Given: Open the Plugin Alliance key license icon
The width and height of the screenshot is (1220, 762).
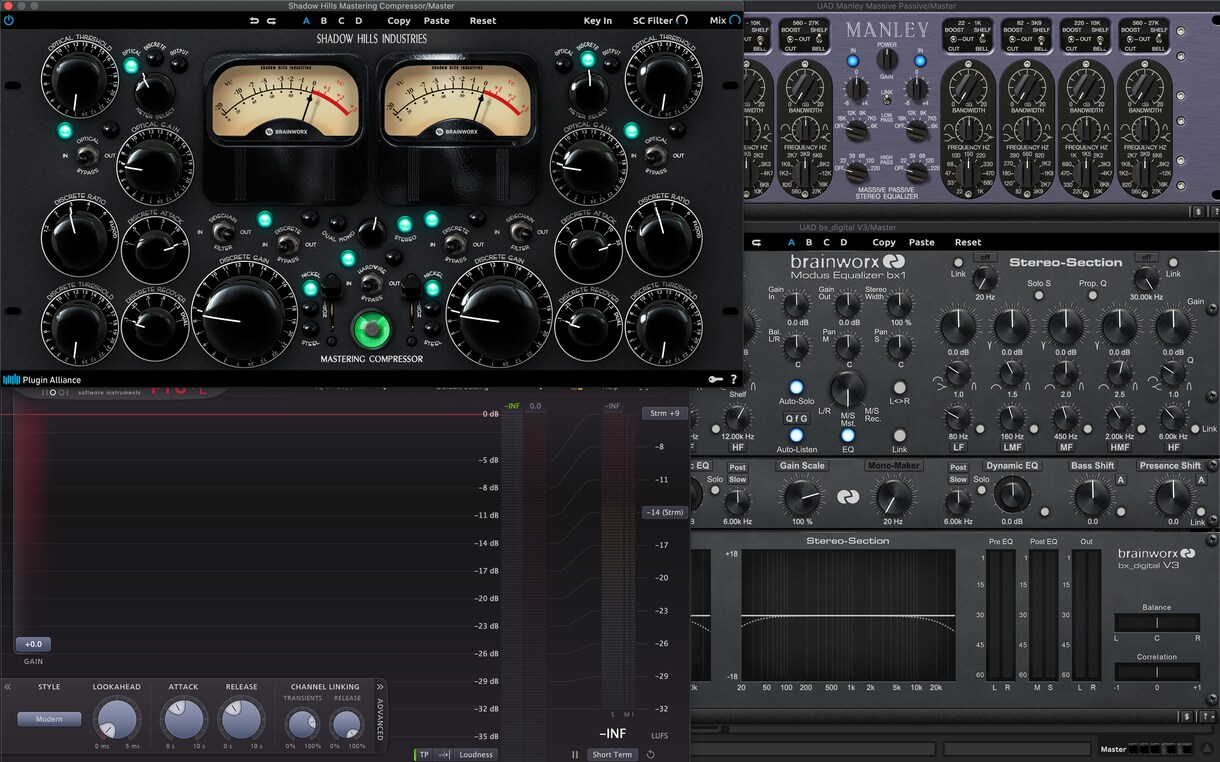Looking at the screenshot, I should tap(716, 380).
